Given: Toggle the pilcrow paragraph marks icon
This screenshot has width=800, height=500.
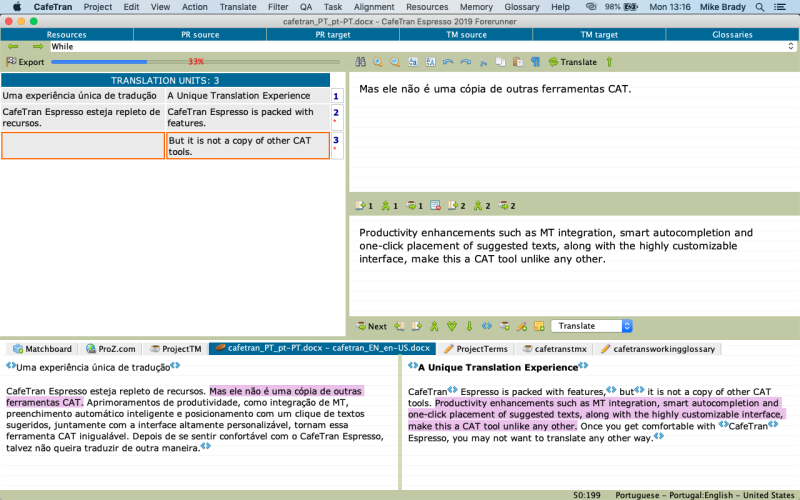Looking at the screenshot, I should 535,62.
